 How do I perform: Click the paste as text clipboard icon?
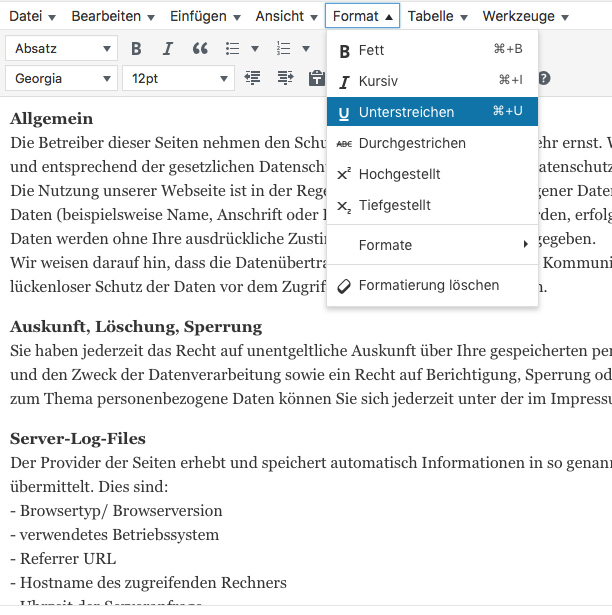pyautogui.click(x=317, y=78)
